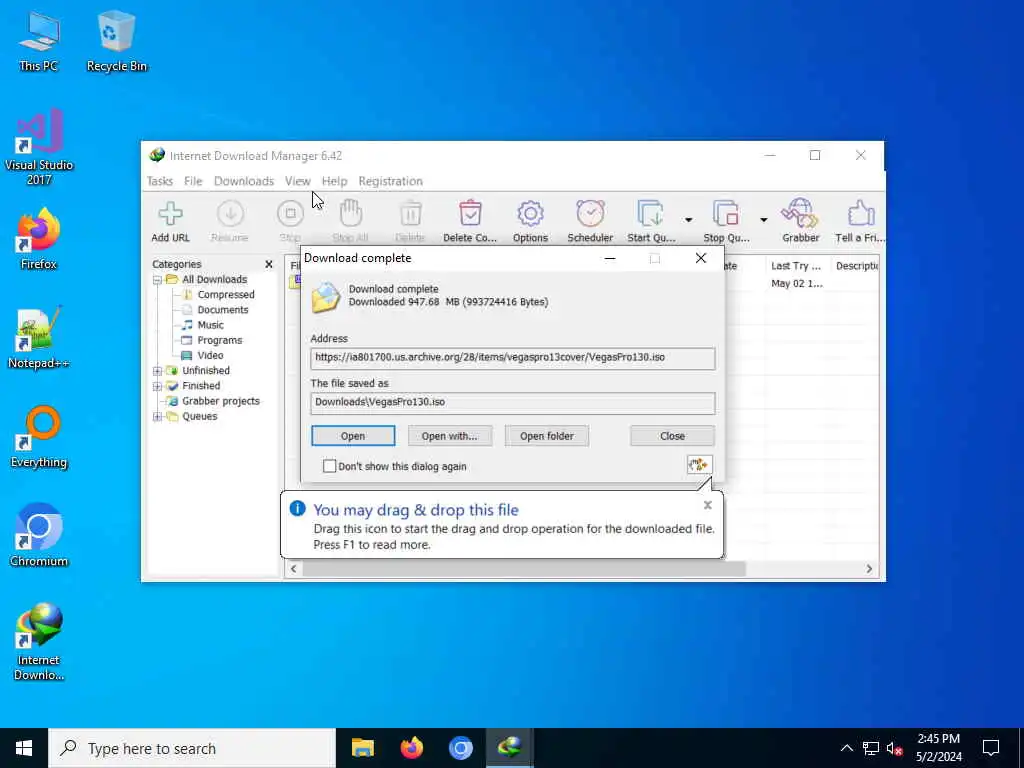Close the Categories panel
The image size is (1024, 768).
(268, 264)
